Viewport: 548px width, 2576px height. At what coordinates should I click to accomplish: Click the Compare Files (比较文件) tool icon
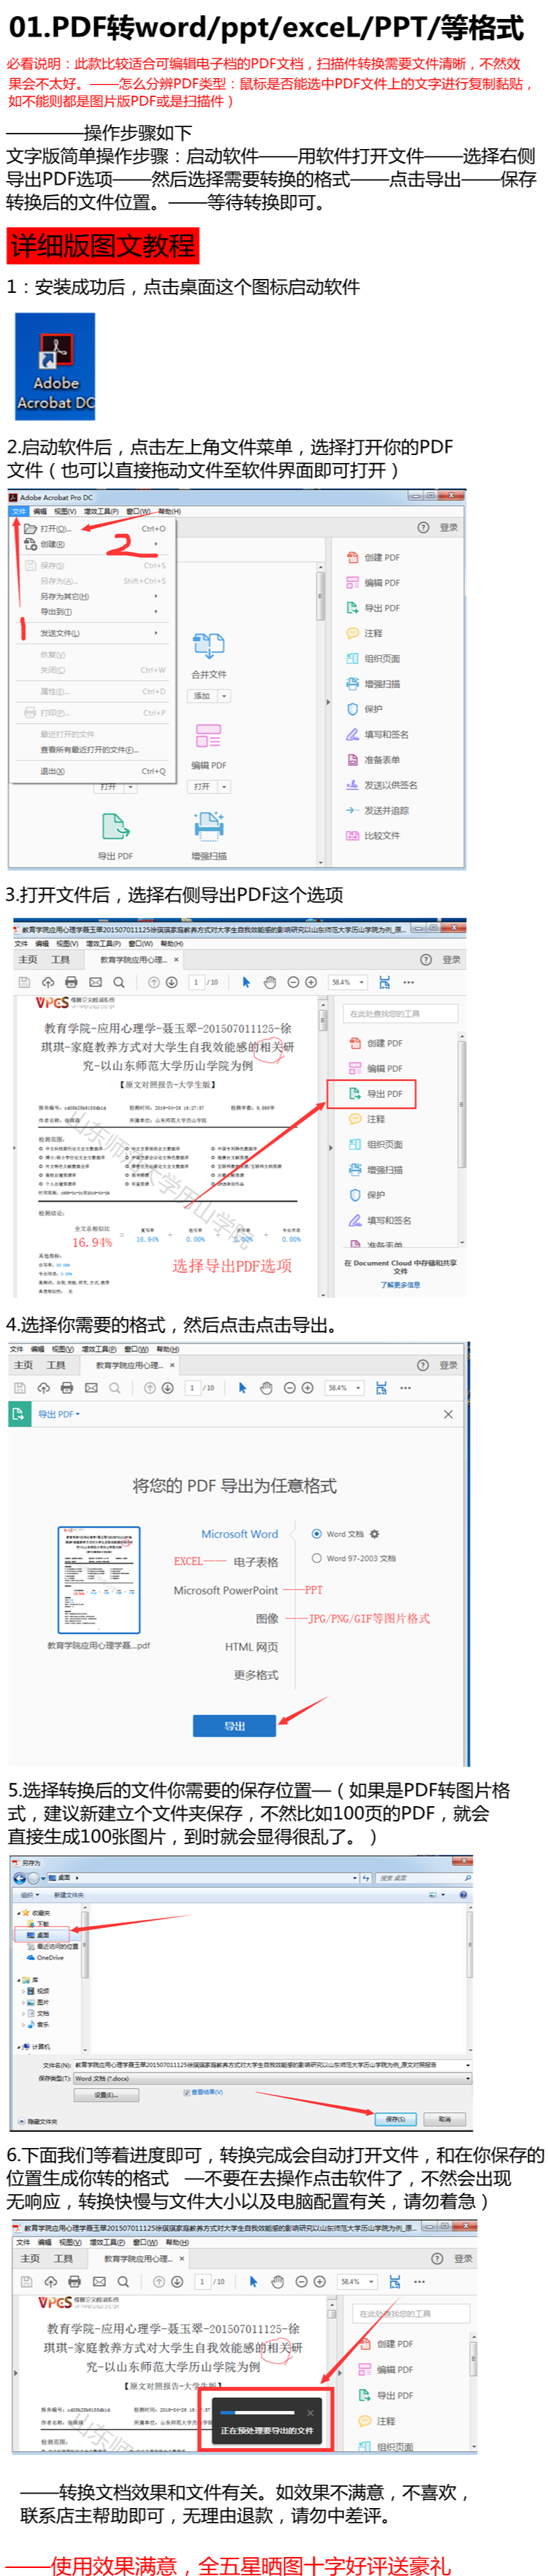point(352,835)
